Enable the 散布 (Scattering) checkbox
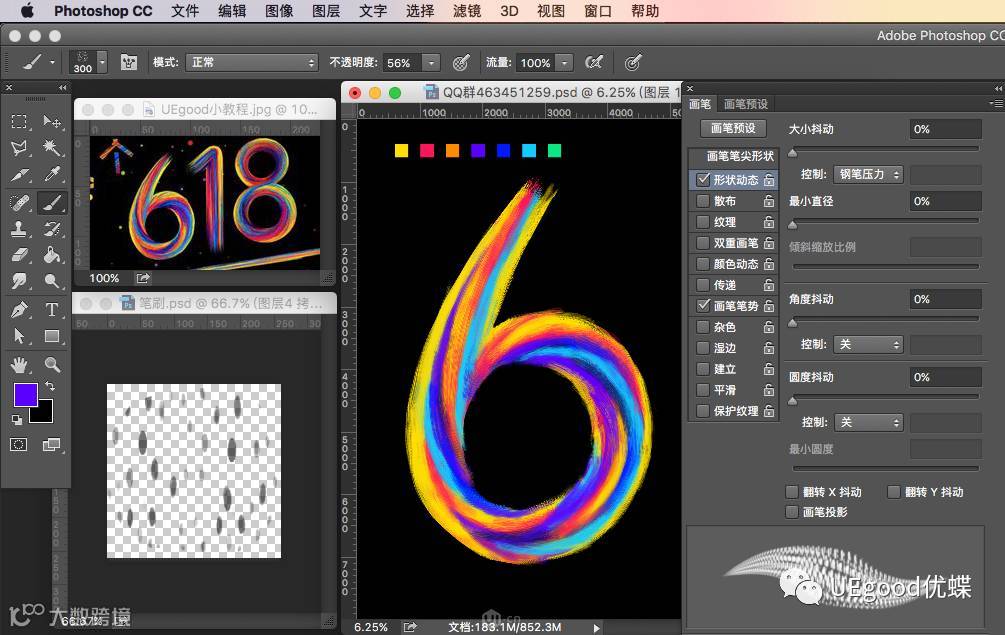This screenshot has width=1005, height=635. (703, 201)
